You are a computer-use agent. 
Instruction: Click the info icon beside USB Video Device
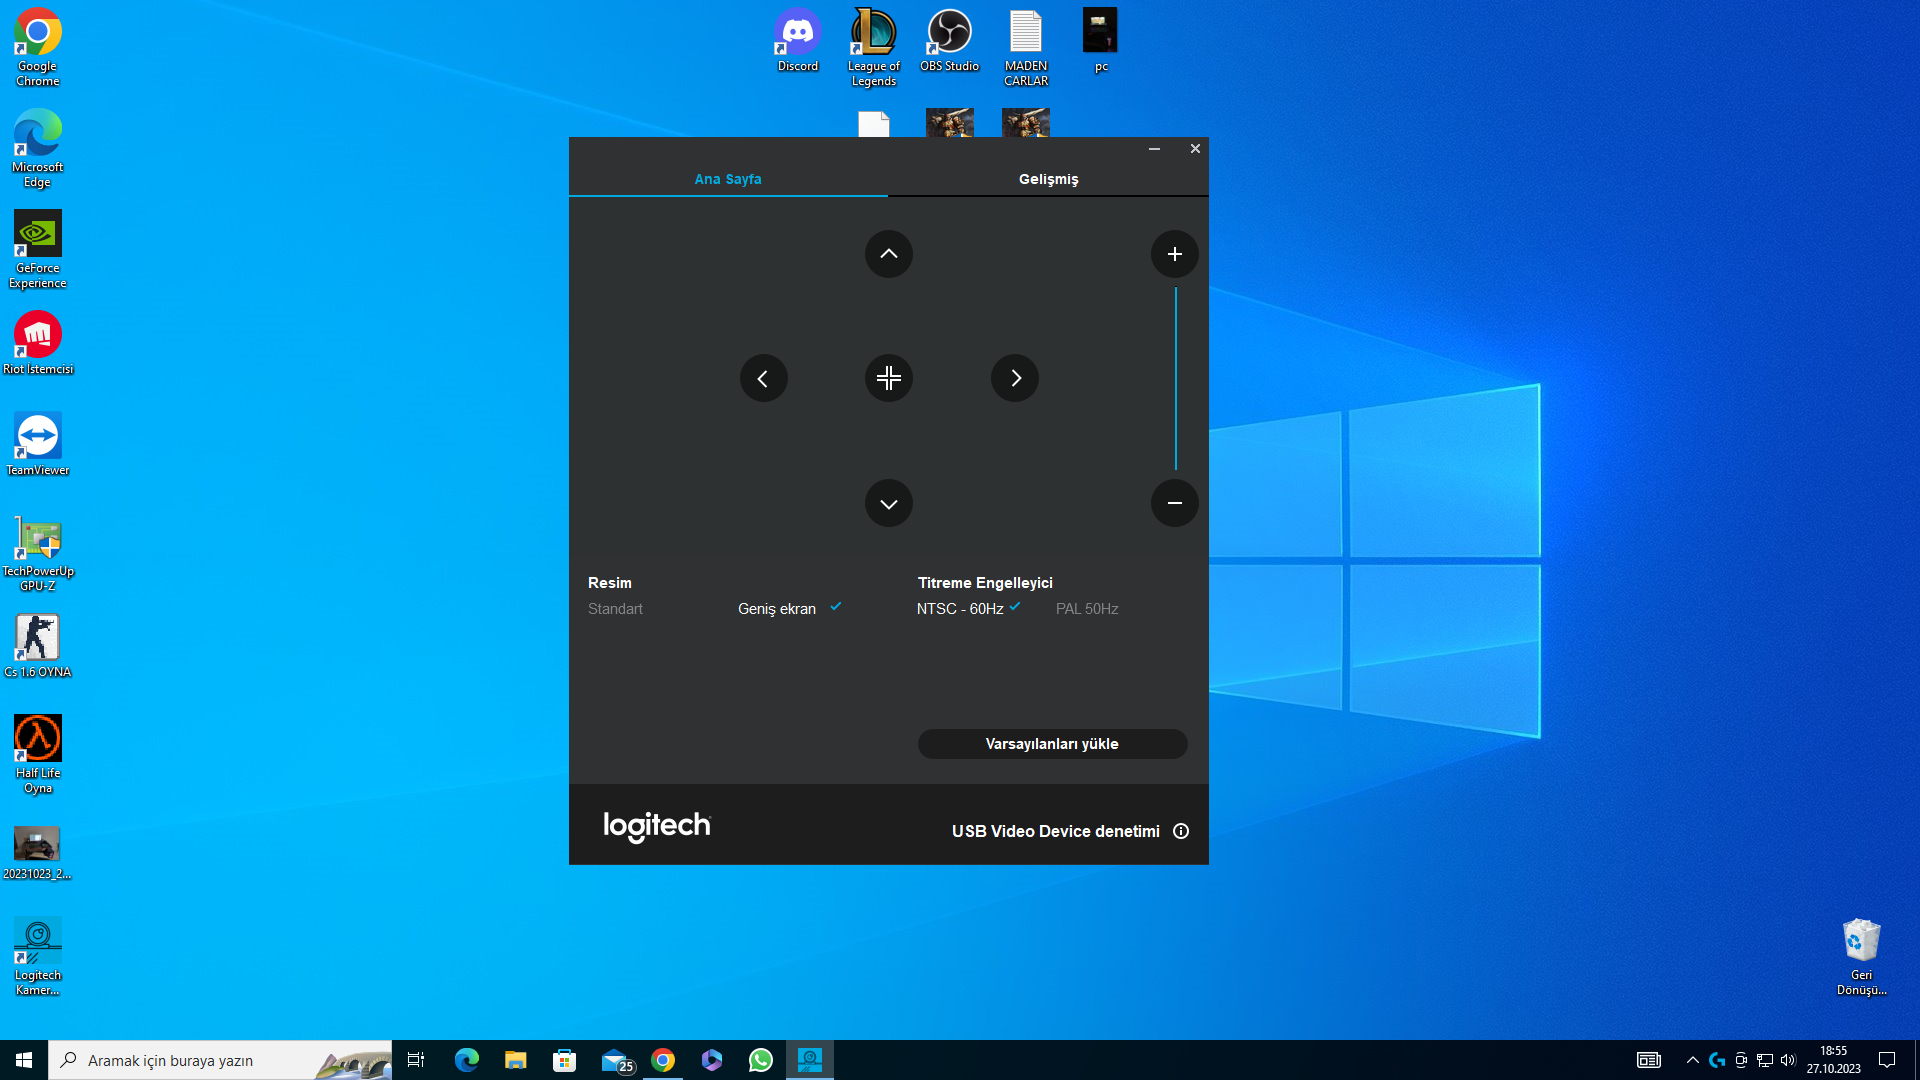coord(1181,831)
